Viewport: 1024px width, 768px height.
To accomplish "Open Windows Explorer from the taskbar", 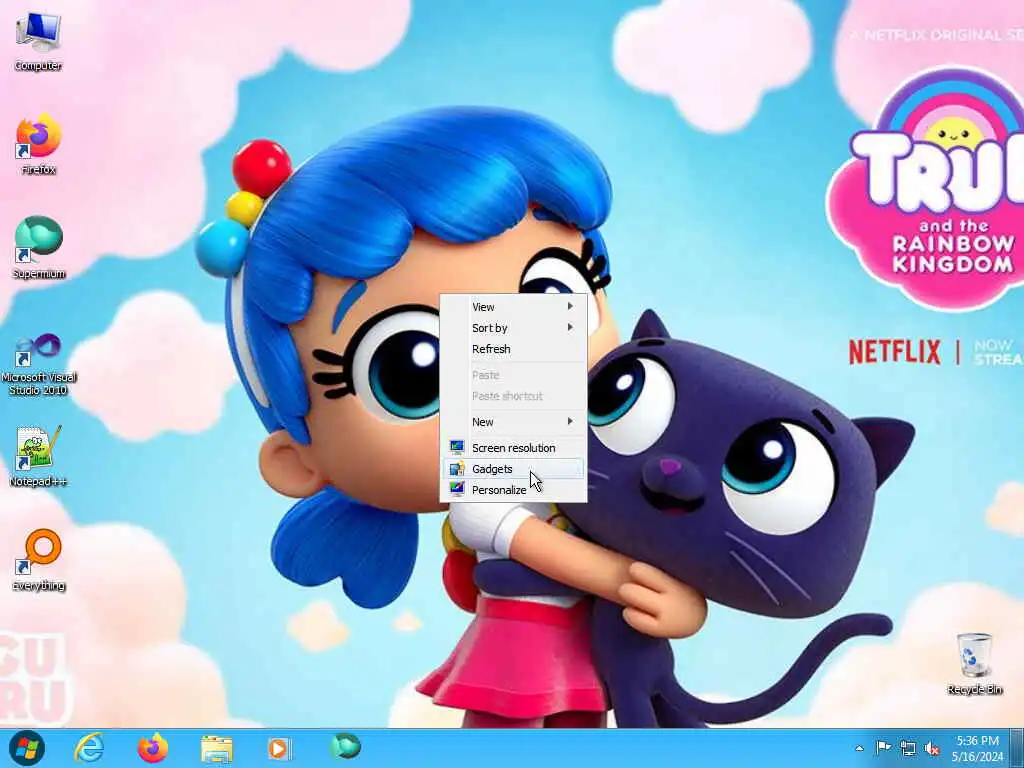I will coord(216,748).
